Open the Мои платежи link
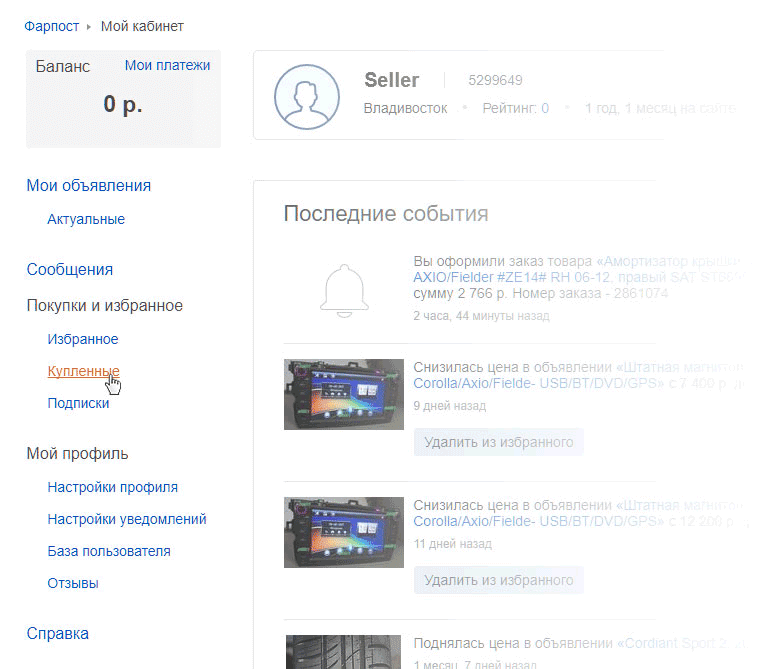Image resolution: width=773 pixels, height=669 pixels. click(x=167, y=65)
